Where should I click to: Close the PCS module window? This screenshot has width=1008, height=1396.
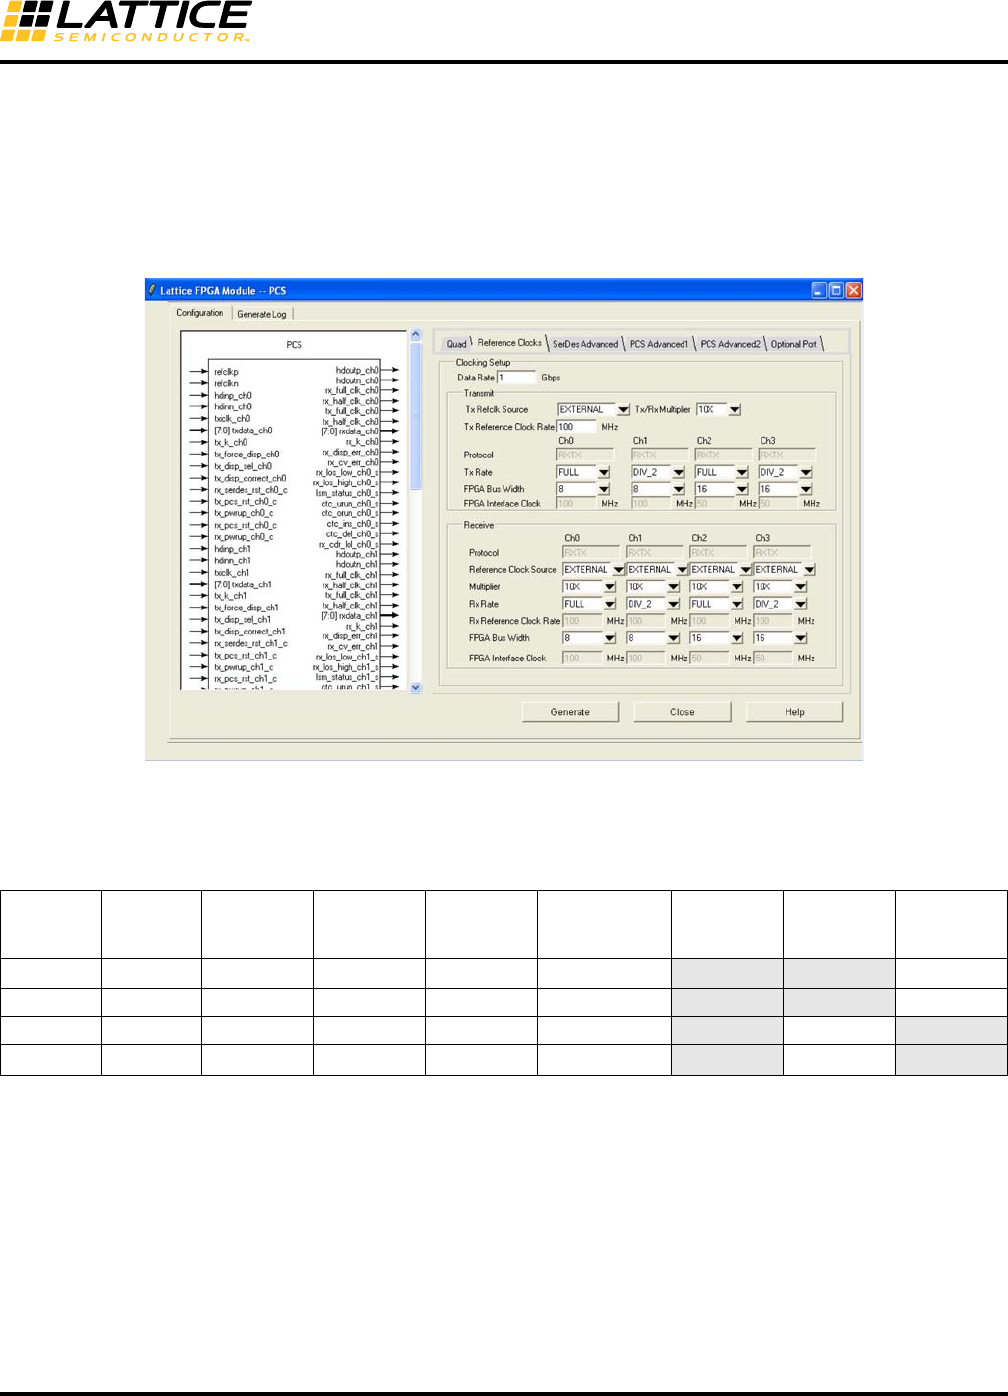pos(853,290)
